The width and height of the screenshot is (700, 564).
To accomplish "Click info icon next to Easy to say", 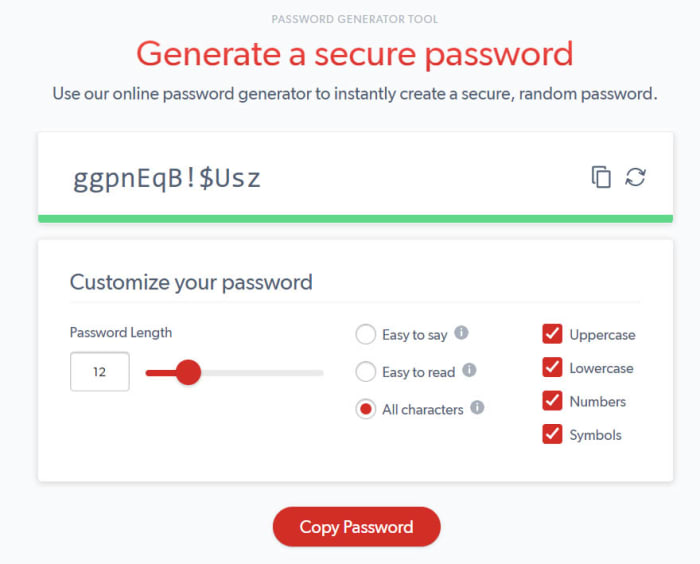I will 462,333.
